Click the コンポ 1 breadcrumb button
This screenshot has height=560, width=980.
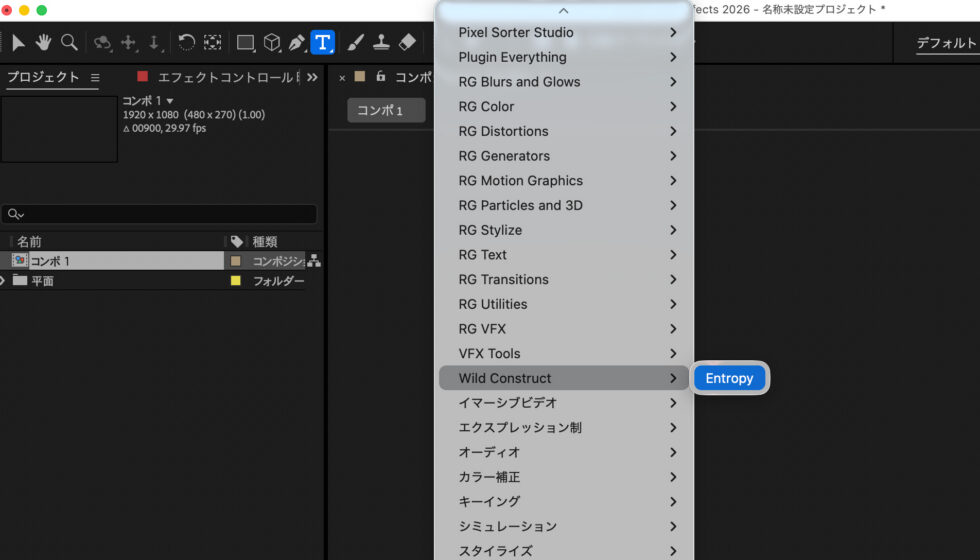(386, 111)
